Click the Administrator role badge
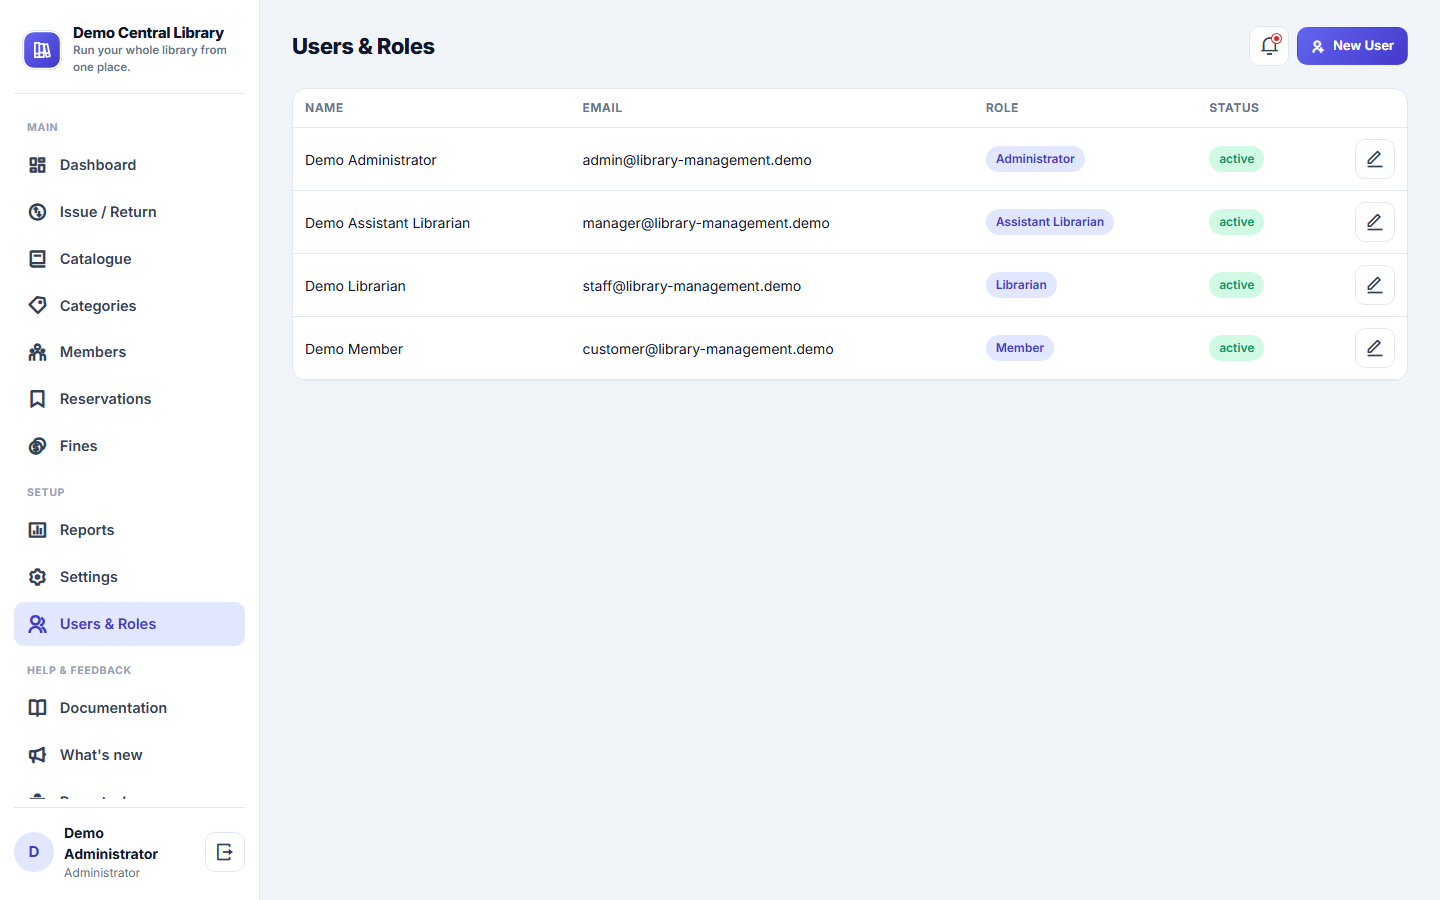 [x=1035, y=159]
